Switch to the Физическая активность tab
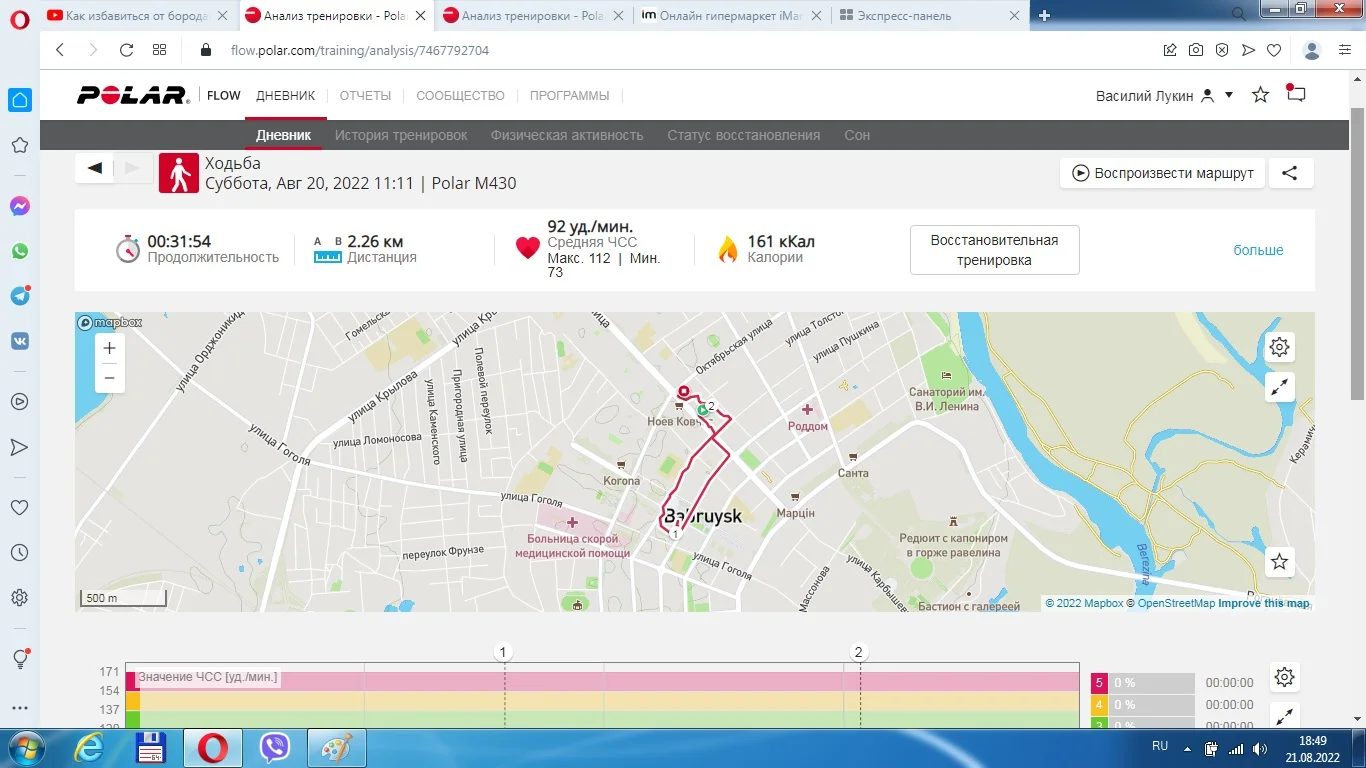Screen dimensions: 1366x768 [567, 135]
